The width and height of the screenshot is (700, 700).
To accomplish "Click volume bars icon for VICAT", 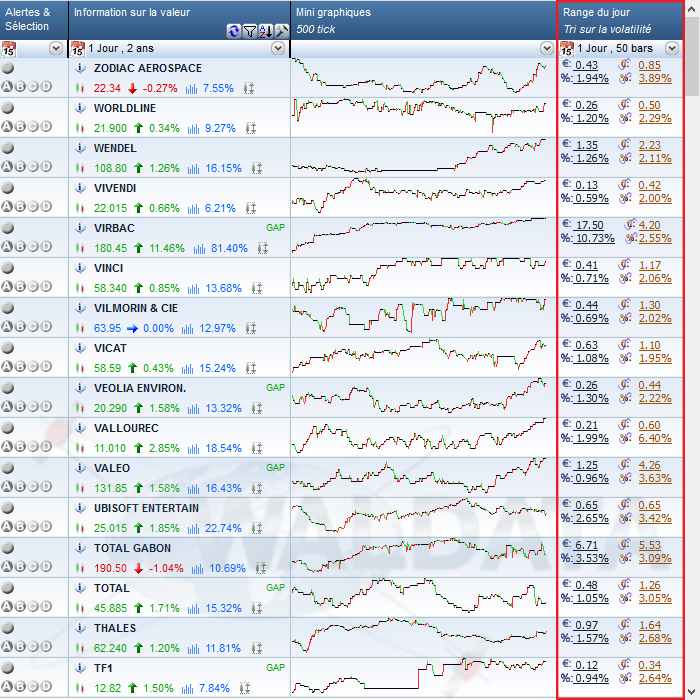I will [x=188, y=369].
